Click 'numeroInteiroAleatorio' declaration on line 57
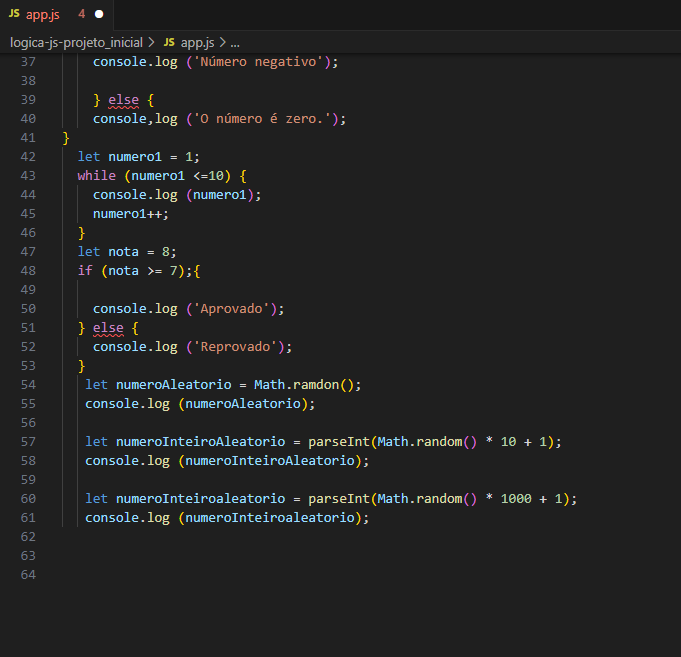 201,442
